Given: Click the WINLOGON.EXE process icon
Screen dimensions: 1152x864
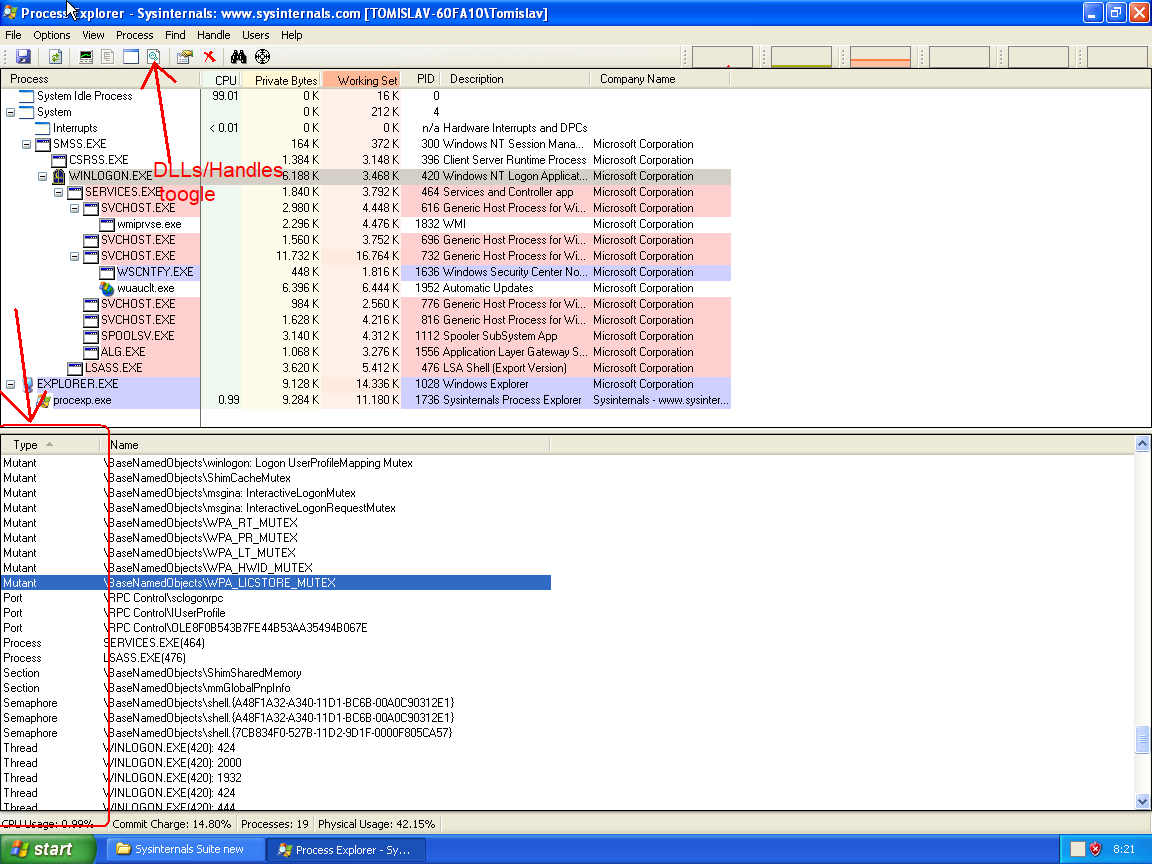Looking at the screenshot, I should tap(59, 176).
